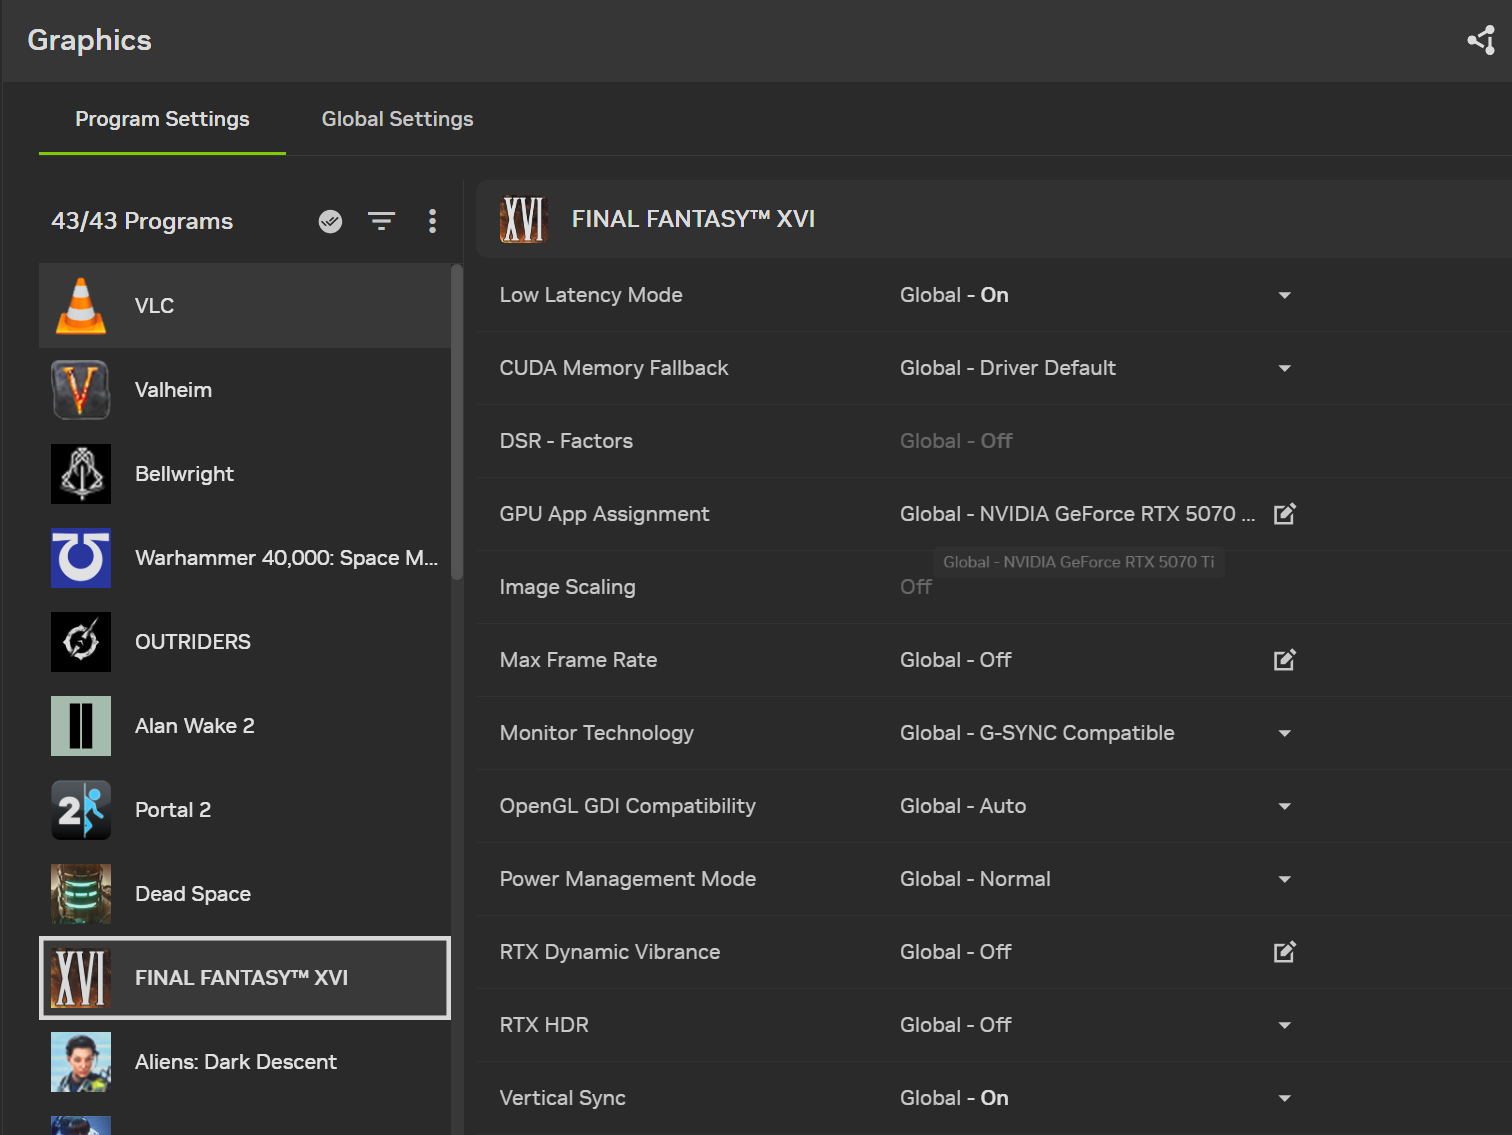
Task: Switch to the Global Settings tab
Action: [397, 119]
